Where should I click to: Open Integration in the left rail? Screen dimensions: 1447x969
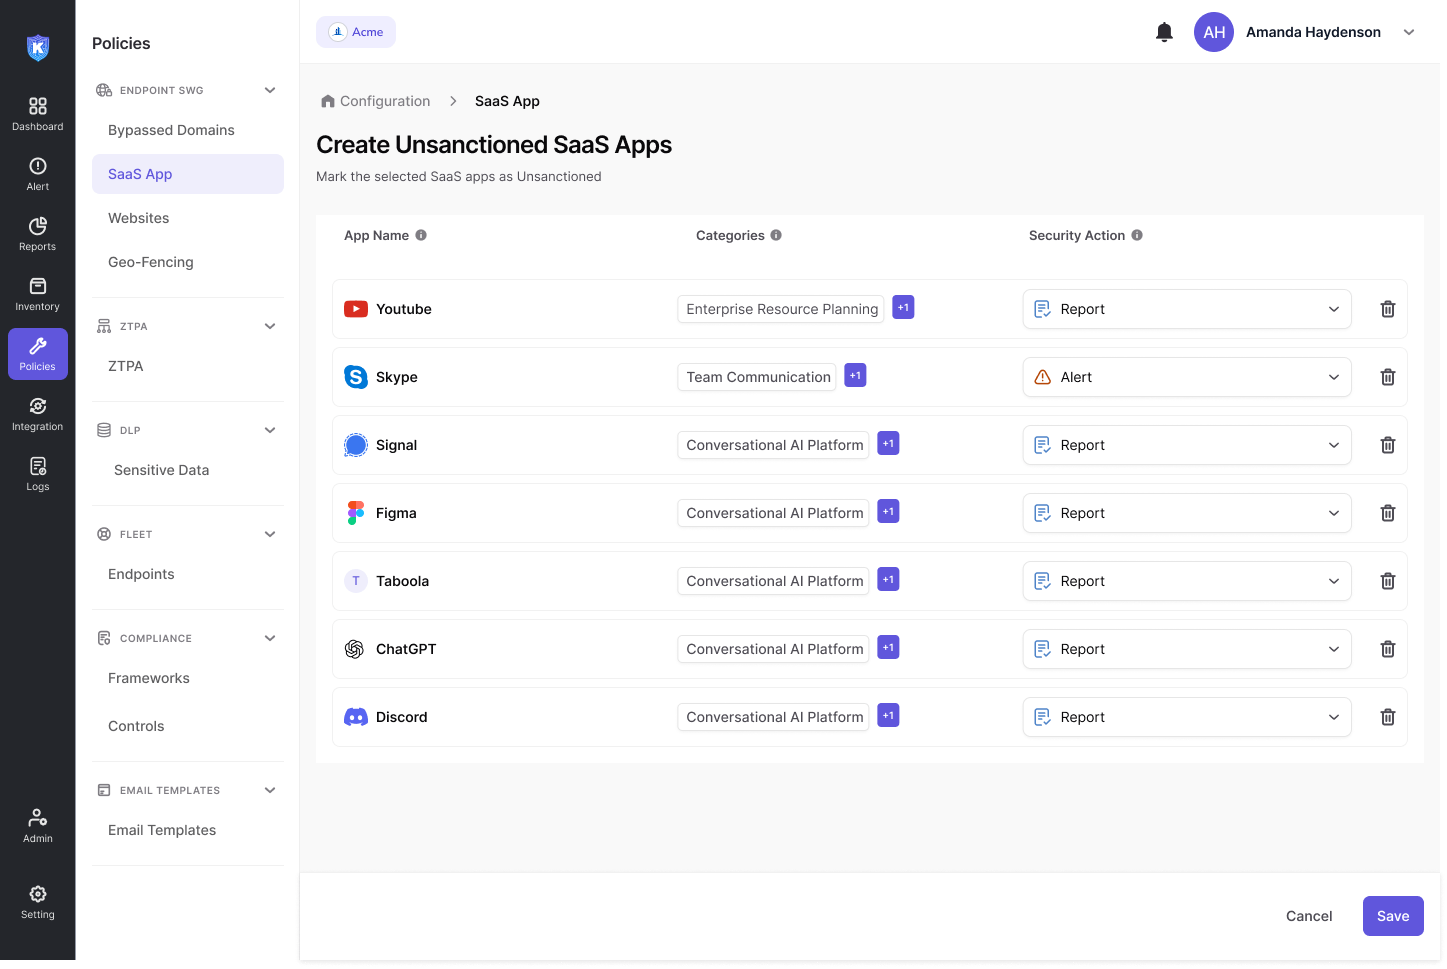(38, 414)
